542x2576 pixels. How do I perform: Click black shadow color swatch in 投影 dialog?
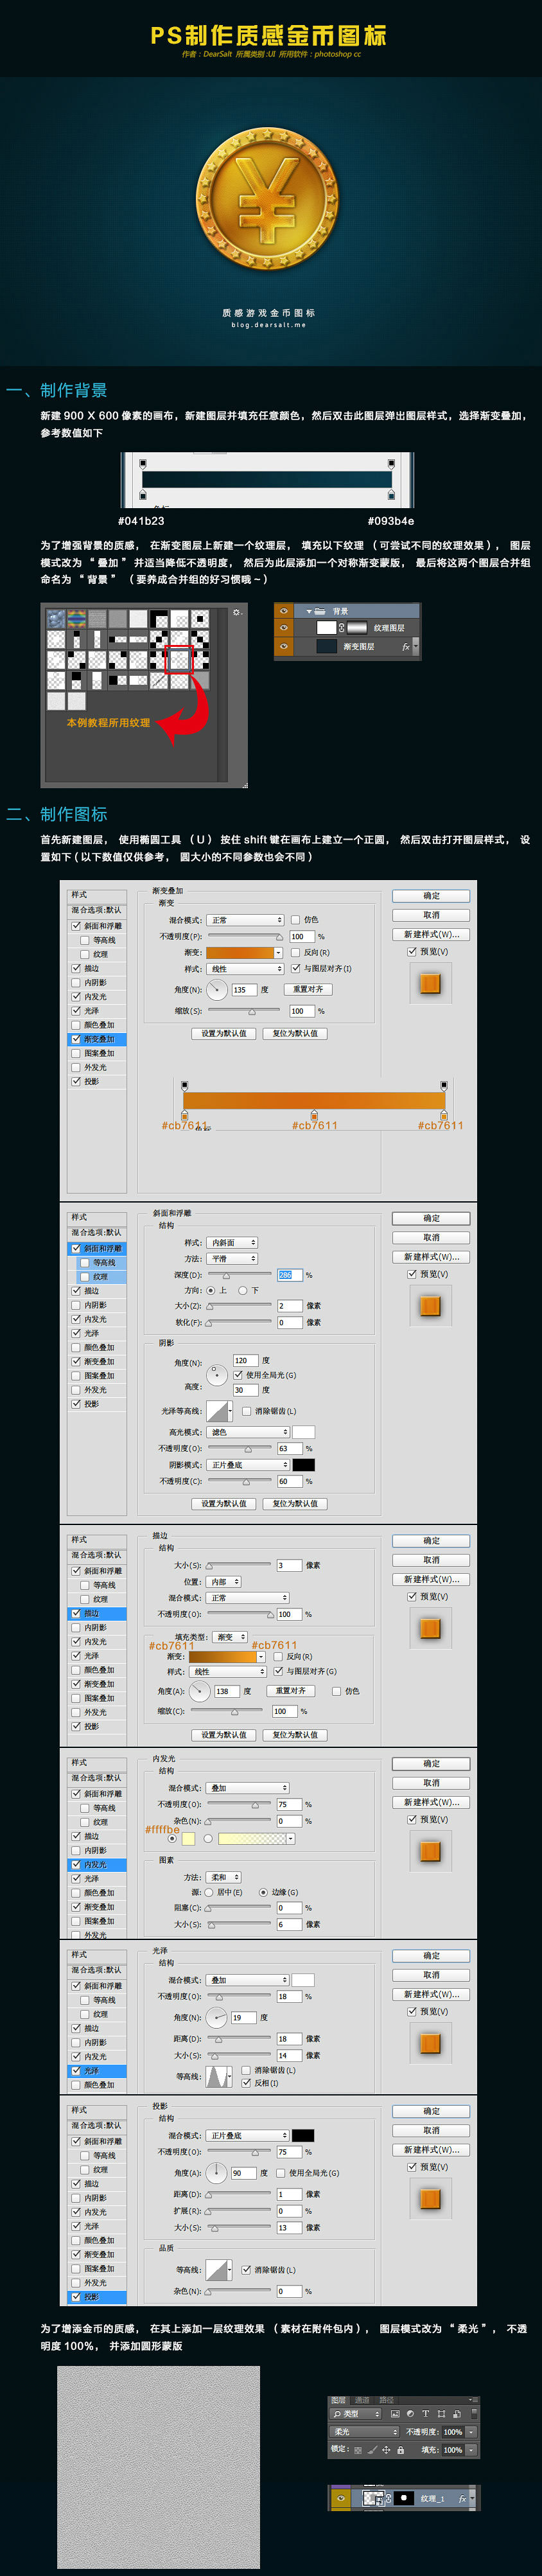click(x=303, y=2135)
